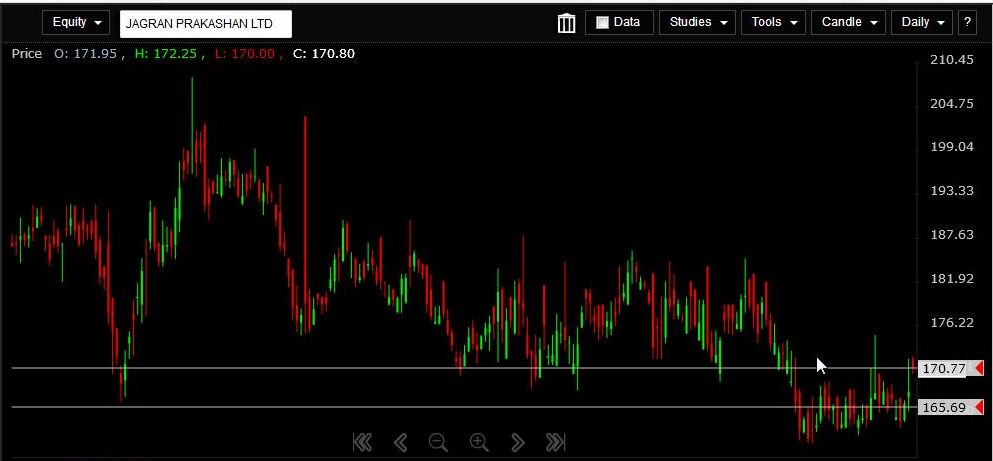This screenshot has width=993, height=461.
Task: Open the Studies menu
Action: pyautogui.click(x=697, y=23)
